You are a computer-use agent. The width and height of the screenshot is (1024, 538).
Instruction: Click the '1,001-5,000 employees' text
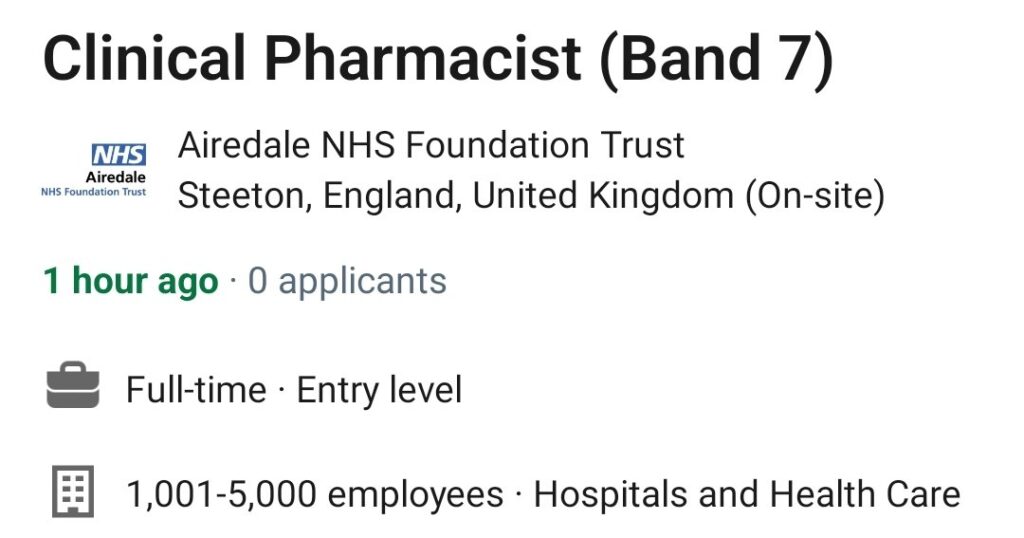coord(315,494)
